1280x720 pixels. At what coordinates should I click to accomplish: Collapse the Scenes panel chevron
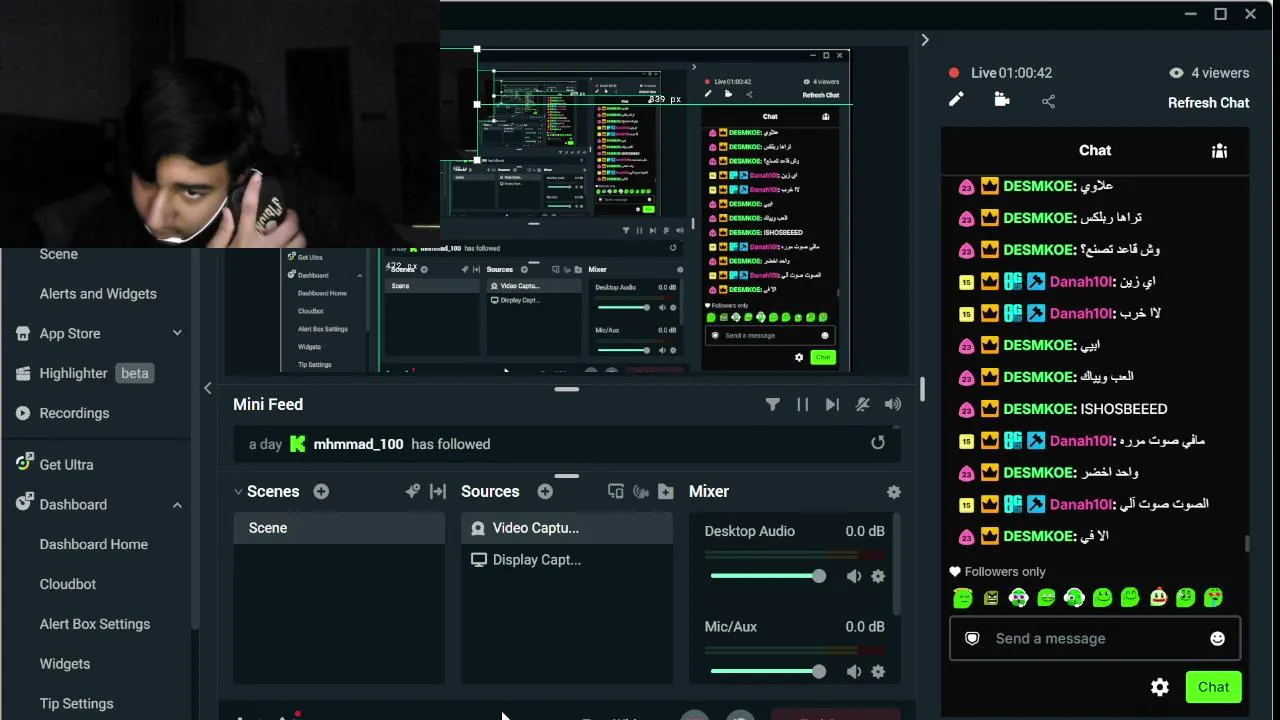coord(238,492)
